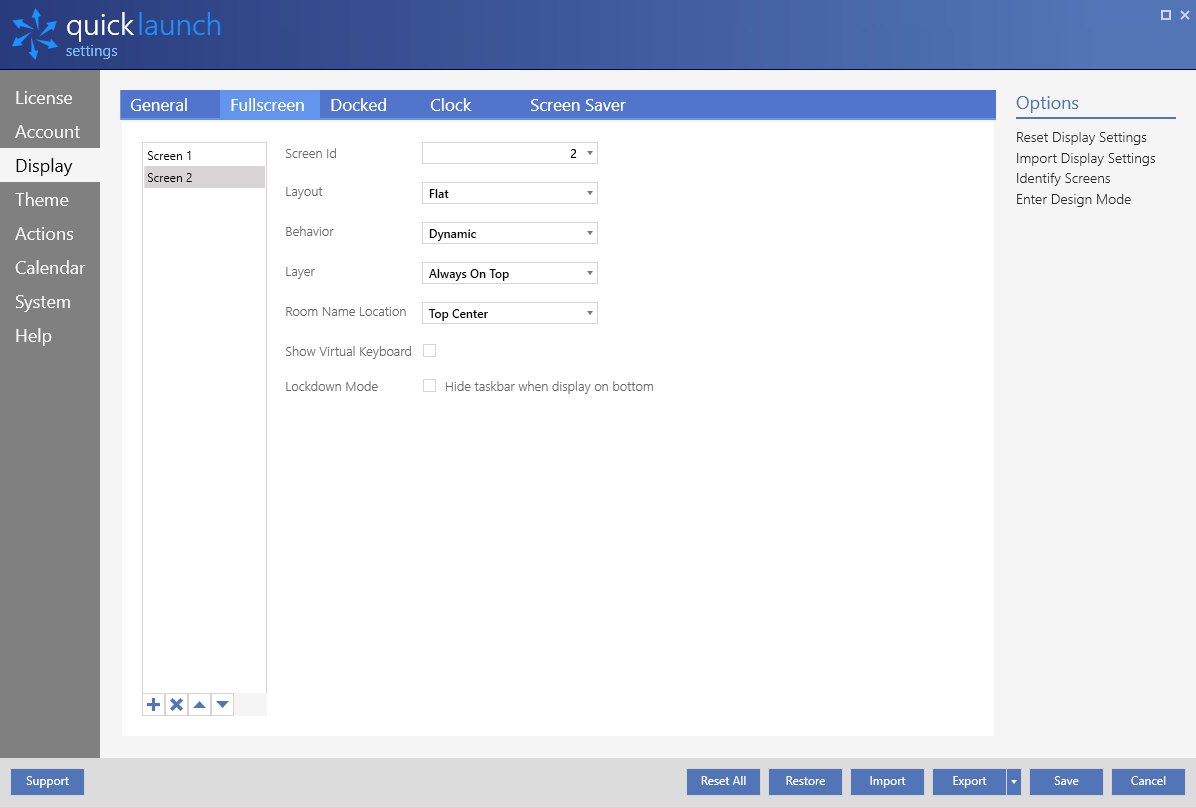Select Screen 2 in screen list

(x=204, y=178)
